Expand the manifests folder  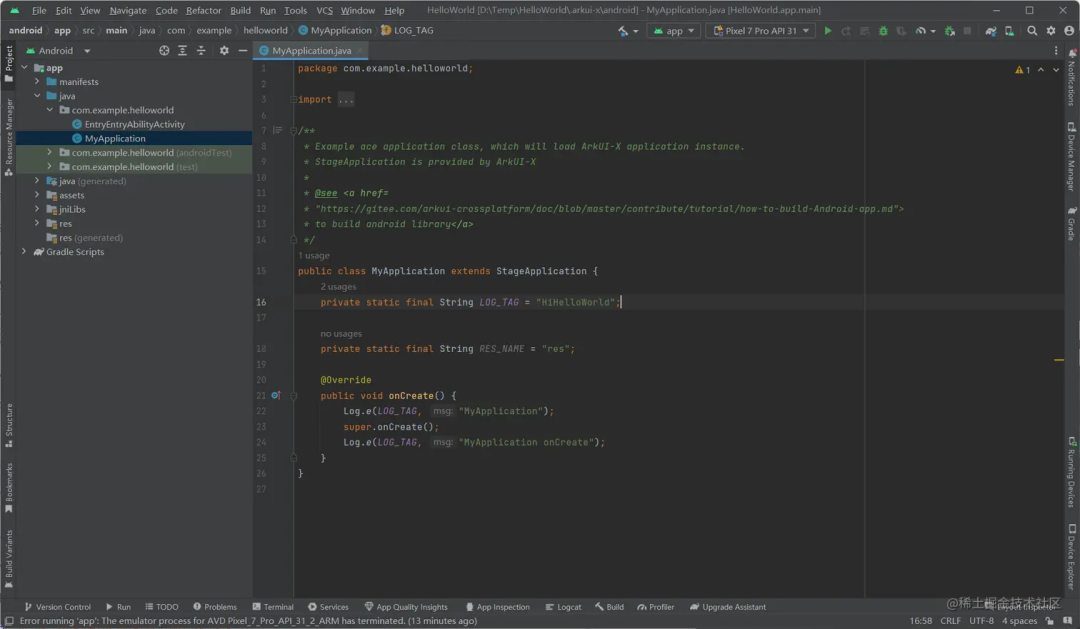point(38,82)
